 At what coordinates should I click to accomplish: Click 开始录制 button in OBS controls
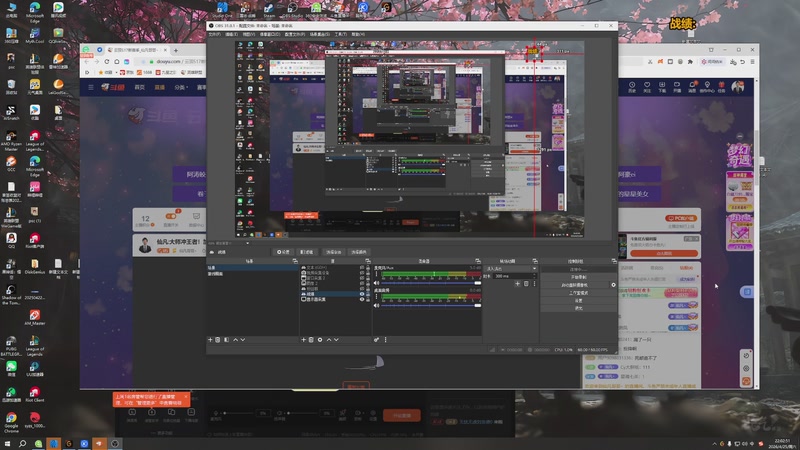(578, 277)
